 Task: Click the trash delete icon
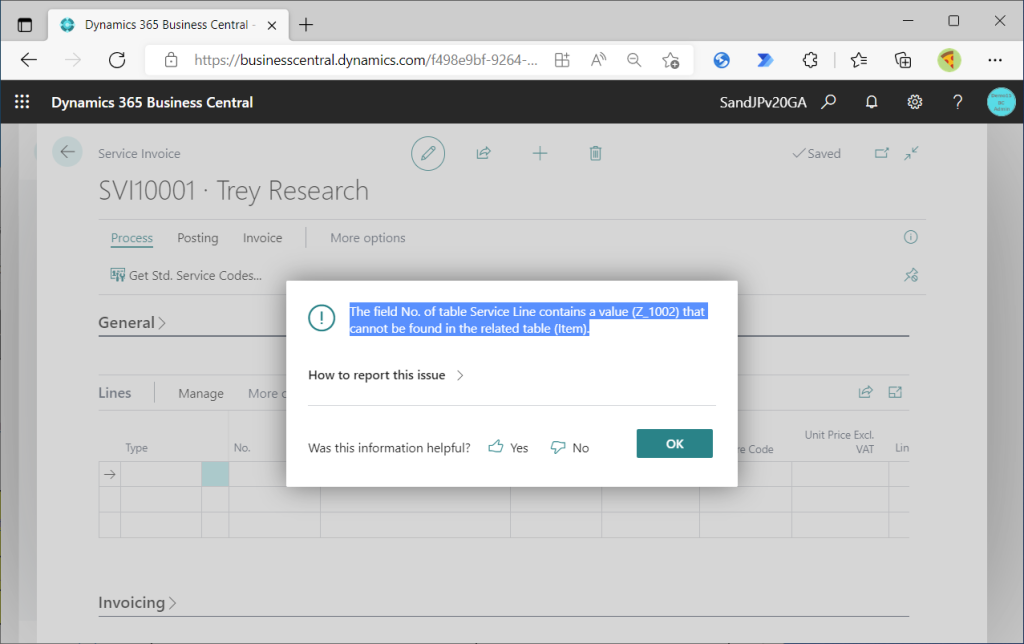point(596,153)
